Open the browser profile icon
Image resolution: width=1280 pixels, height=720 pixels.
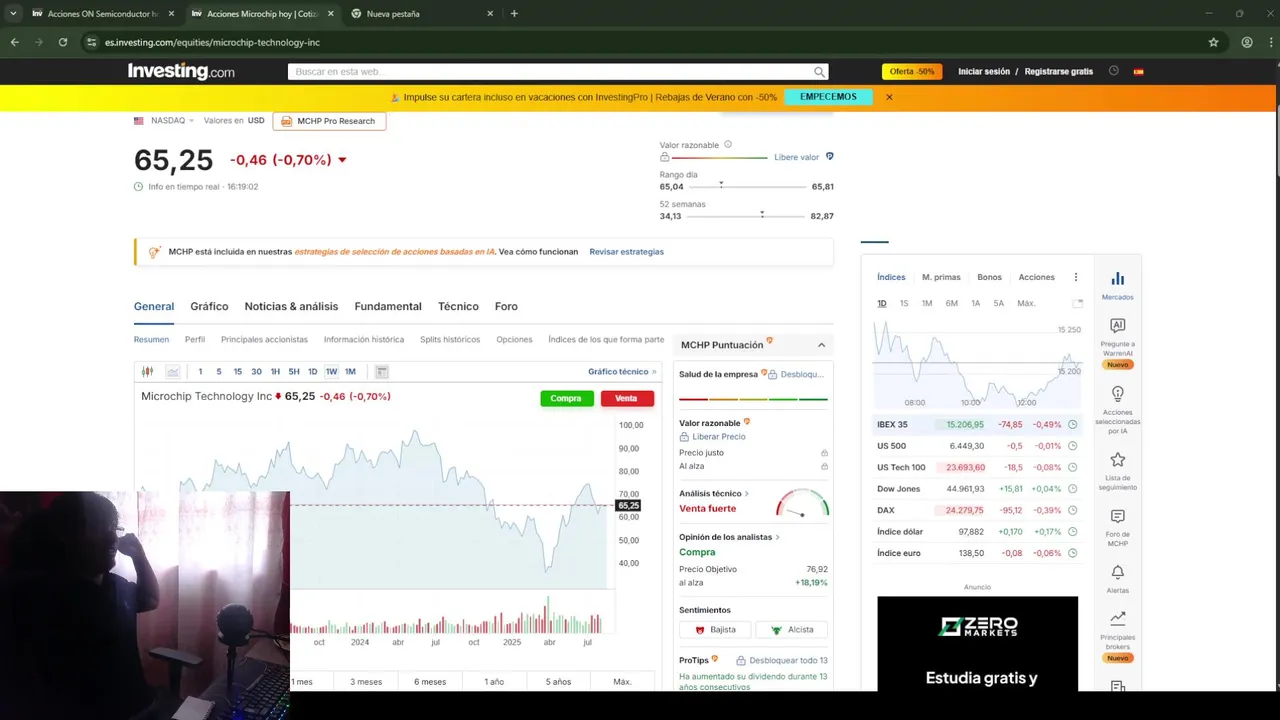point(1247,42)
